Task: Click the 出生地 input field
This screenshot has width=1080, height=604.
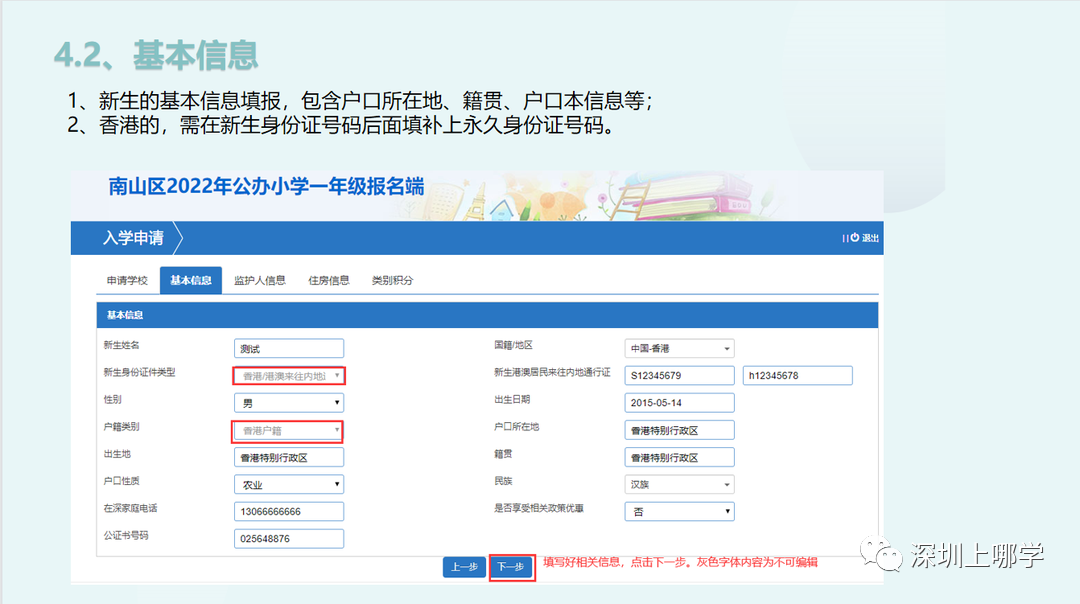Action: point(289,457)
